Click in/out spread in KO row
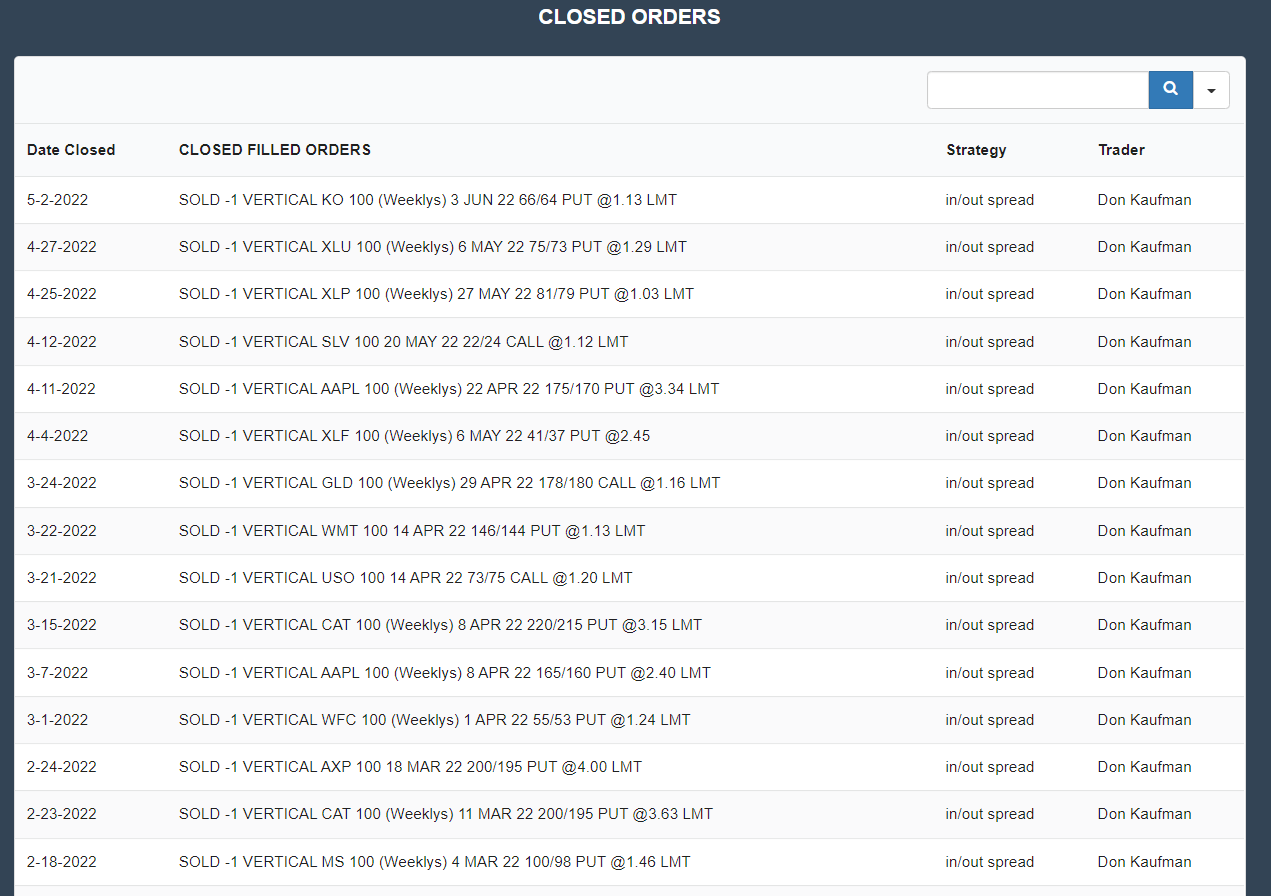Screen dimensions: 1271x896 click(990, 200)
